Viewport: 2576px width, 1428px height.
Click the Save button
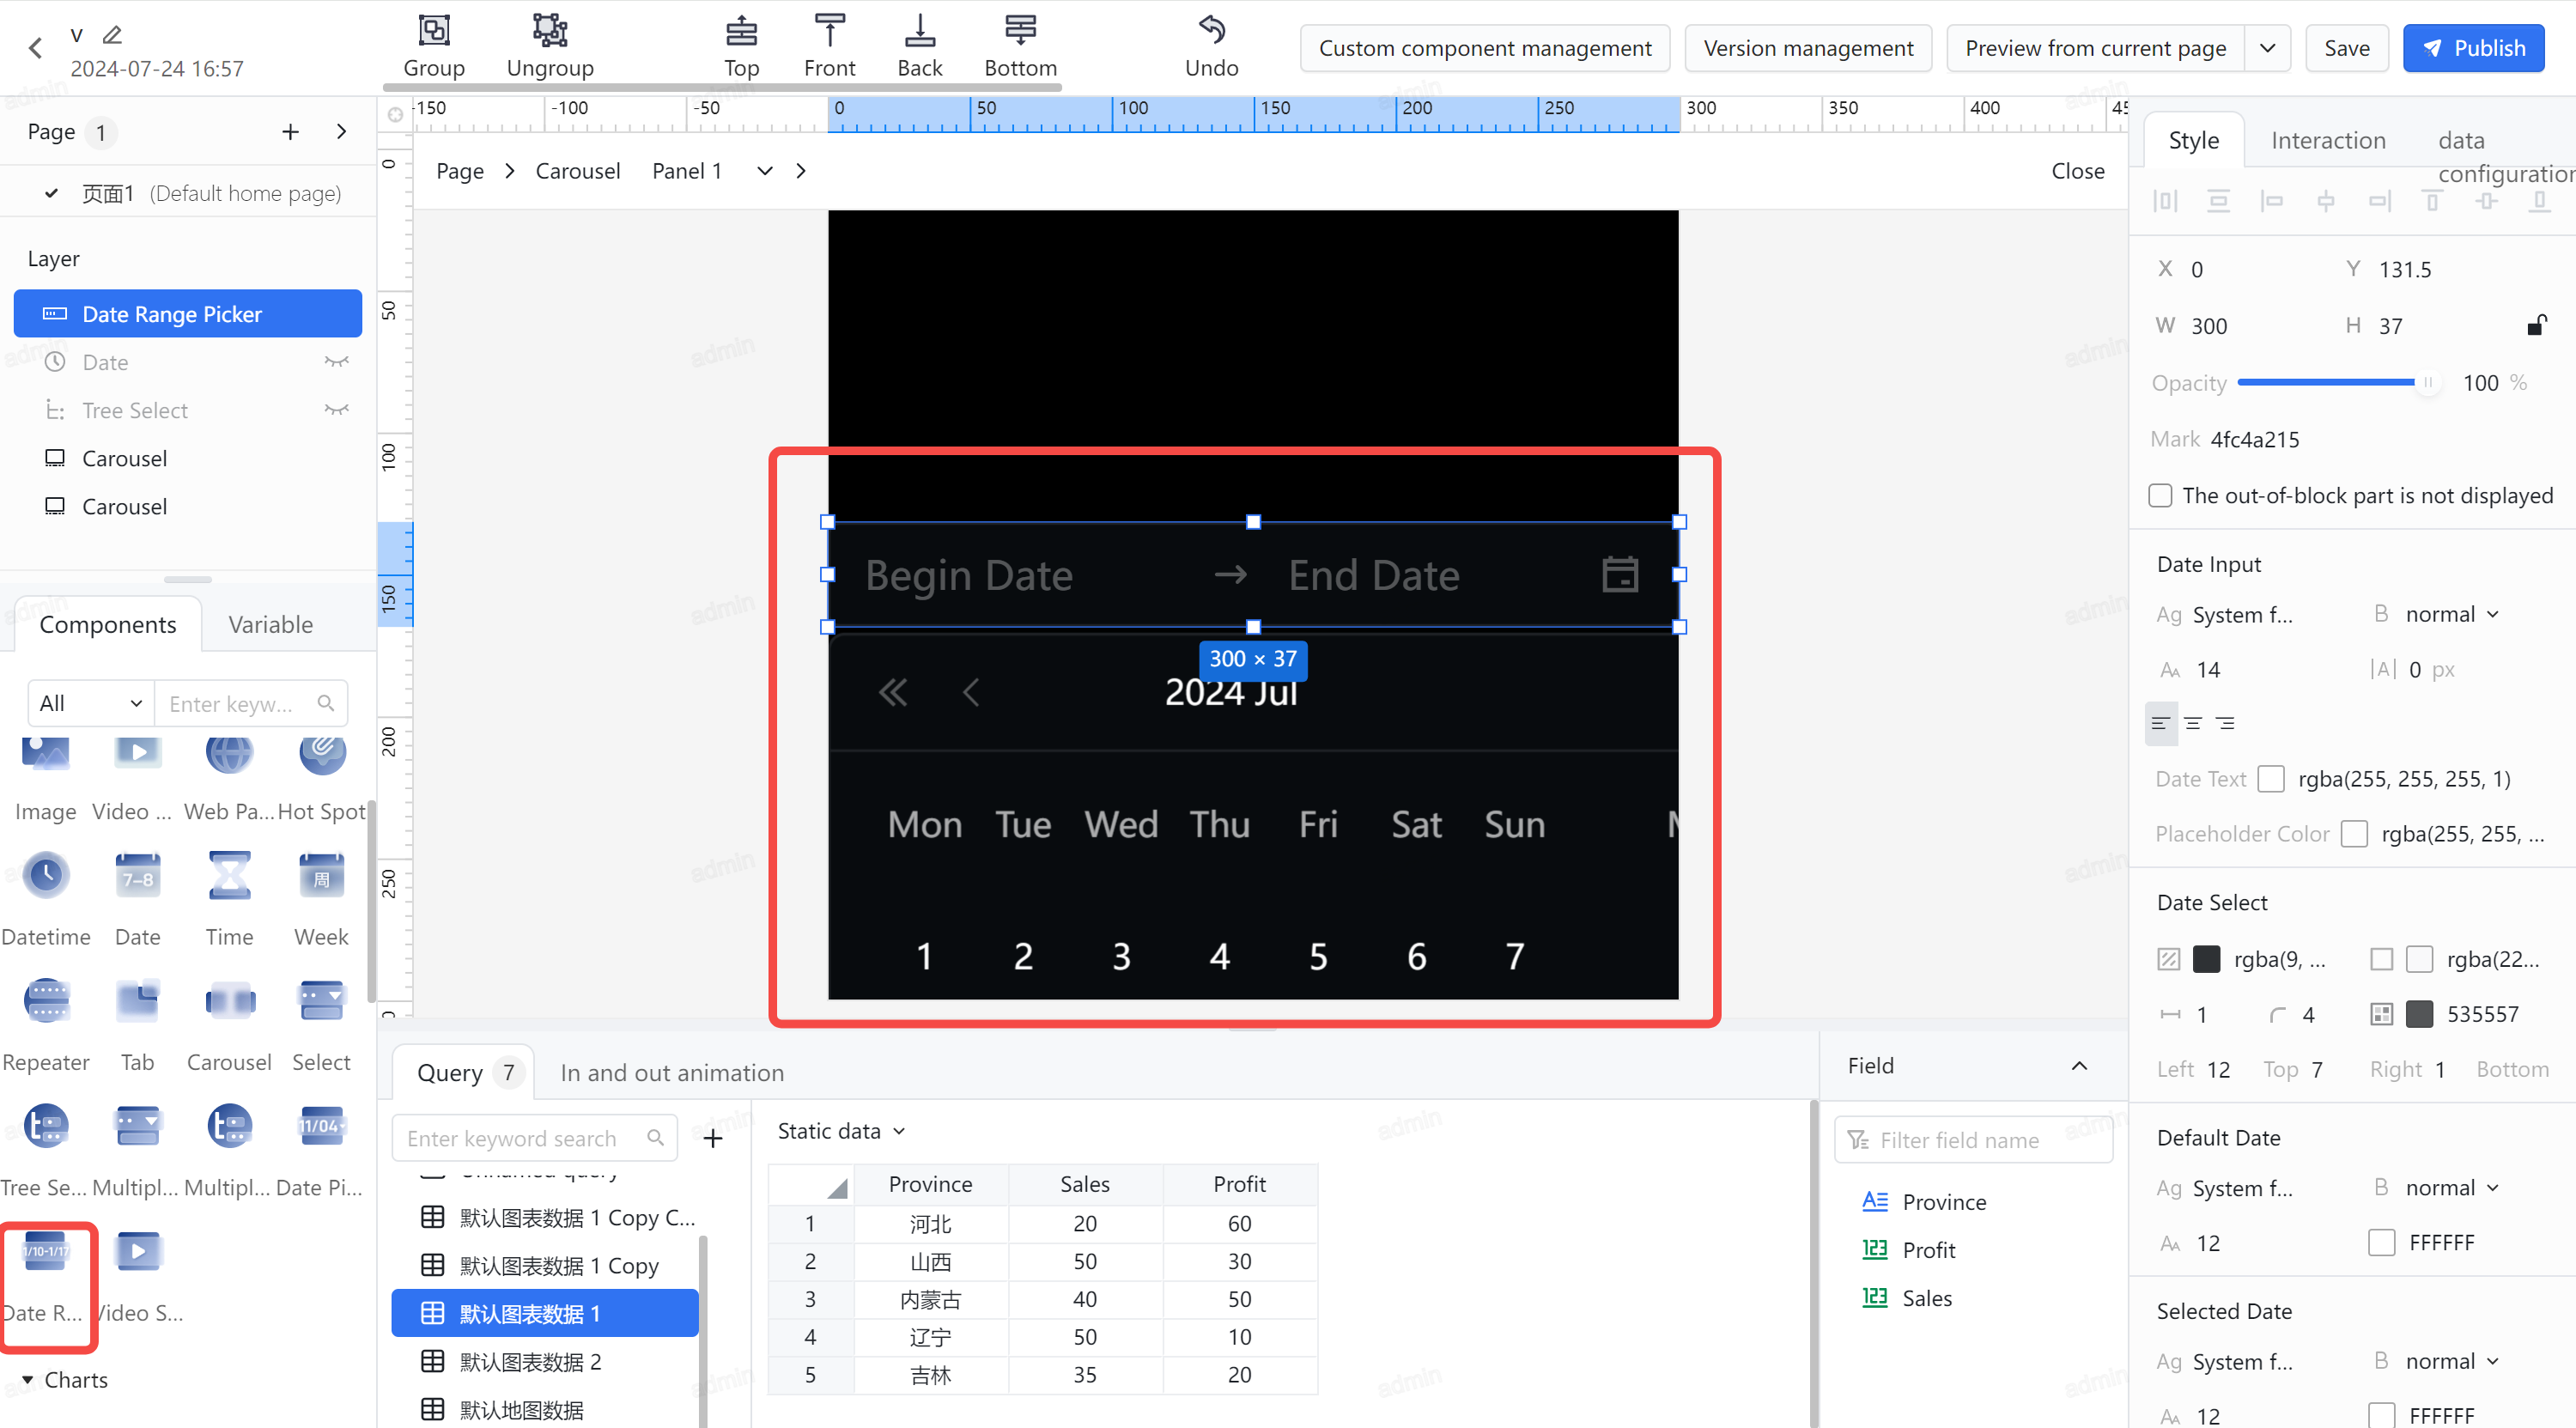click(x=2346, y=48)
